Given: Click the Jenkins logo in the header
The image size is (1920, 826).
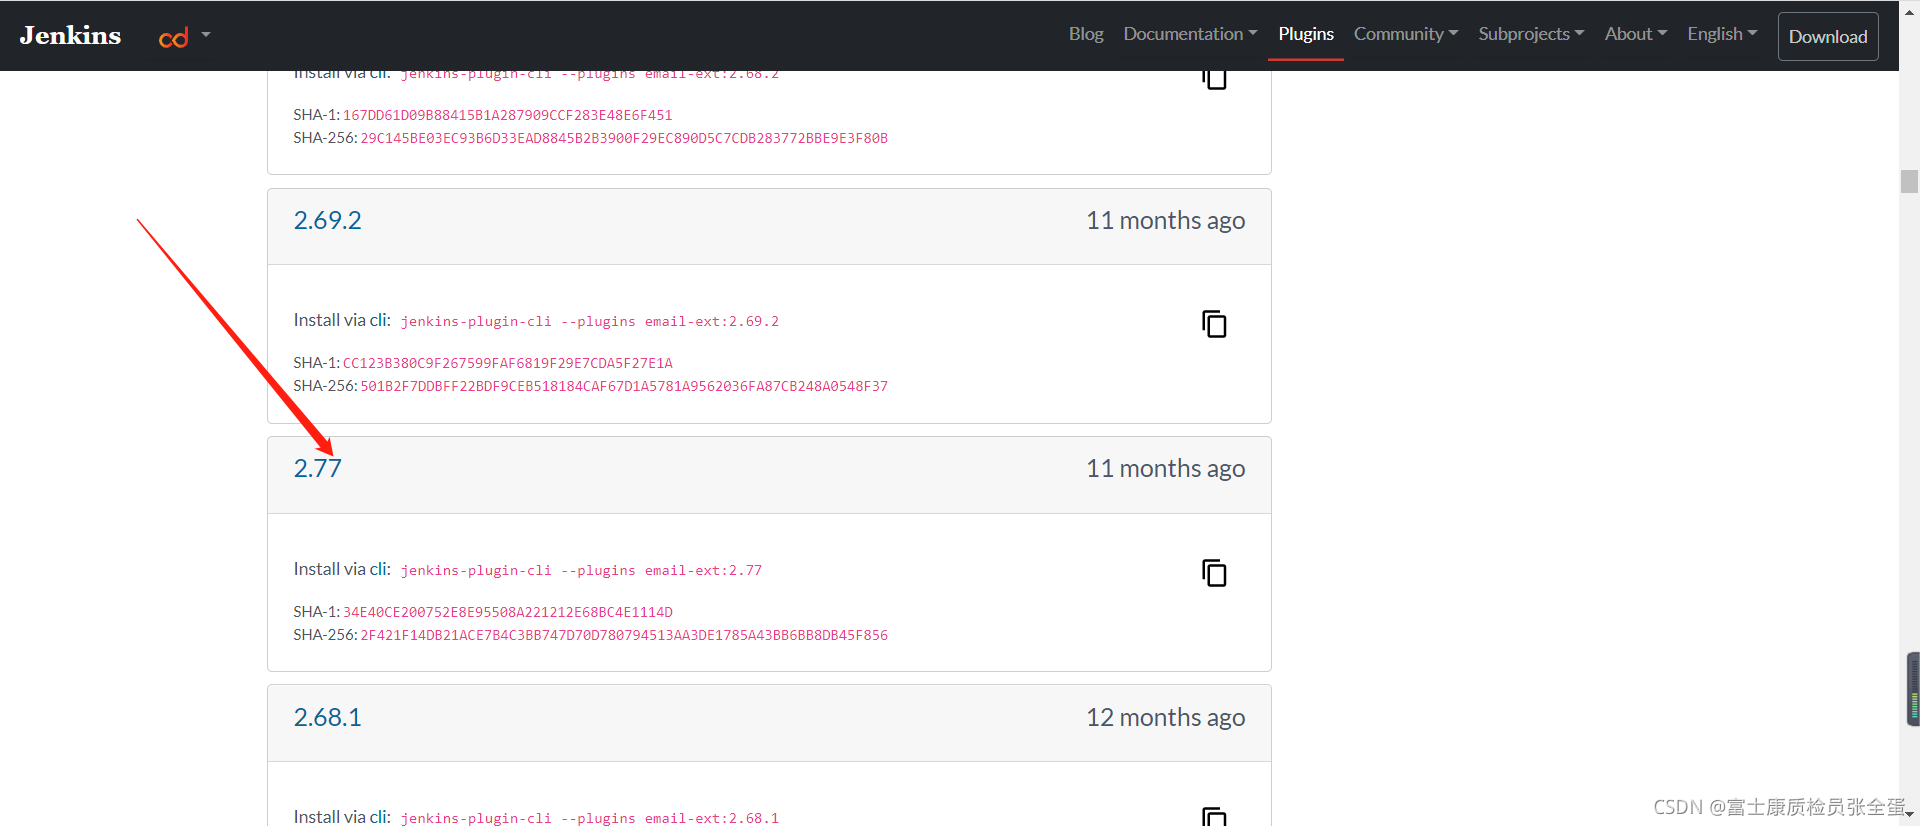Looking at the screenshot, I should (x=70, y=35).
